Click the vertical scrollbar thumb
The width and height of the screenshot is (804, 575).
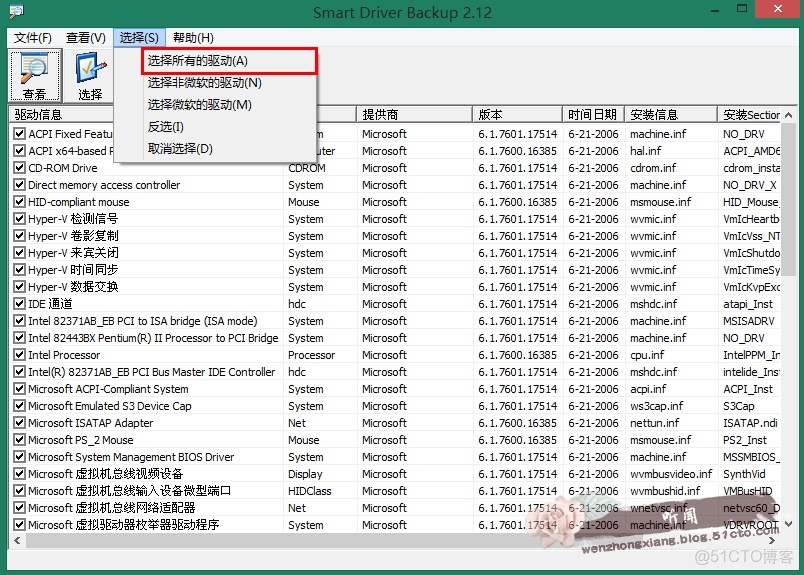coord(789,200)
